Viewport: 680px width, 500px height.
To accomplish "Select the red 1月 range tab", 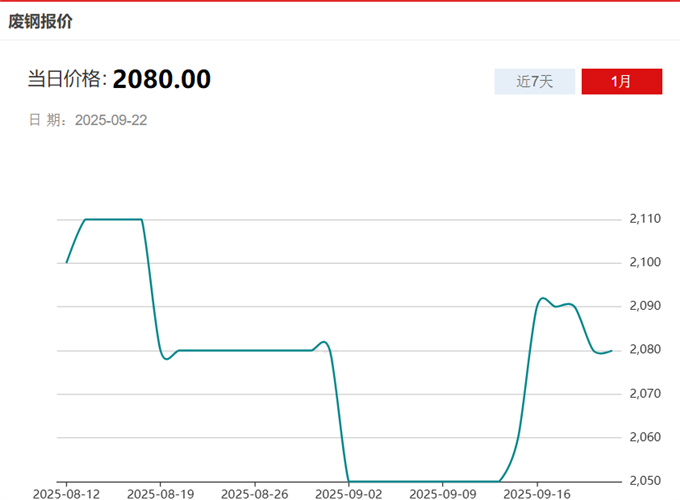I will coord(621,81).
